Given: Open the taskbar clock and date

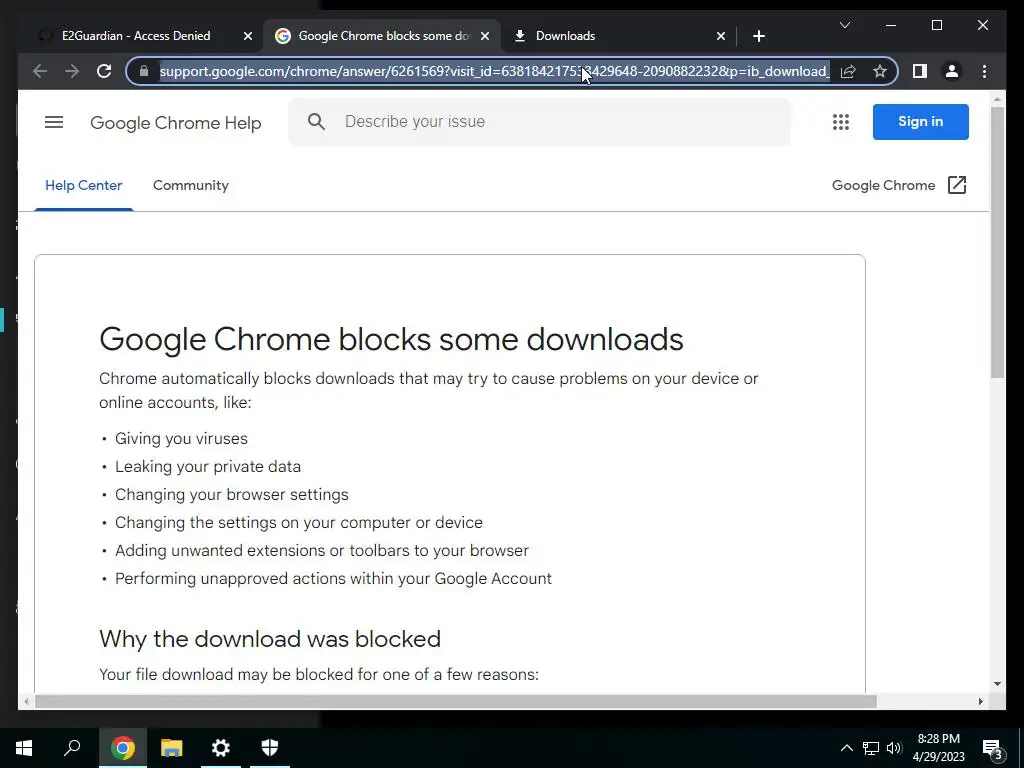Looking at the screenshot, I should coord(938,748).
